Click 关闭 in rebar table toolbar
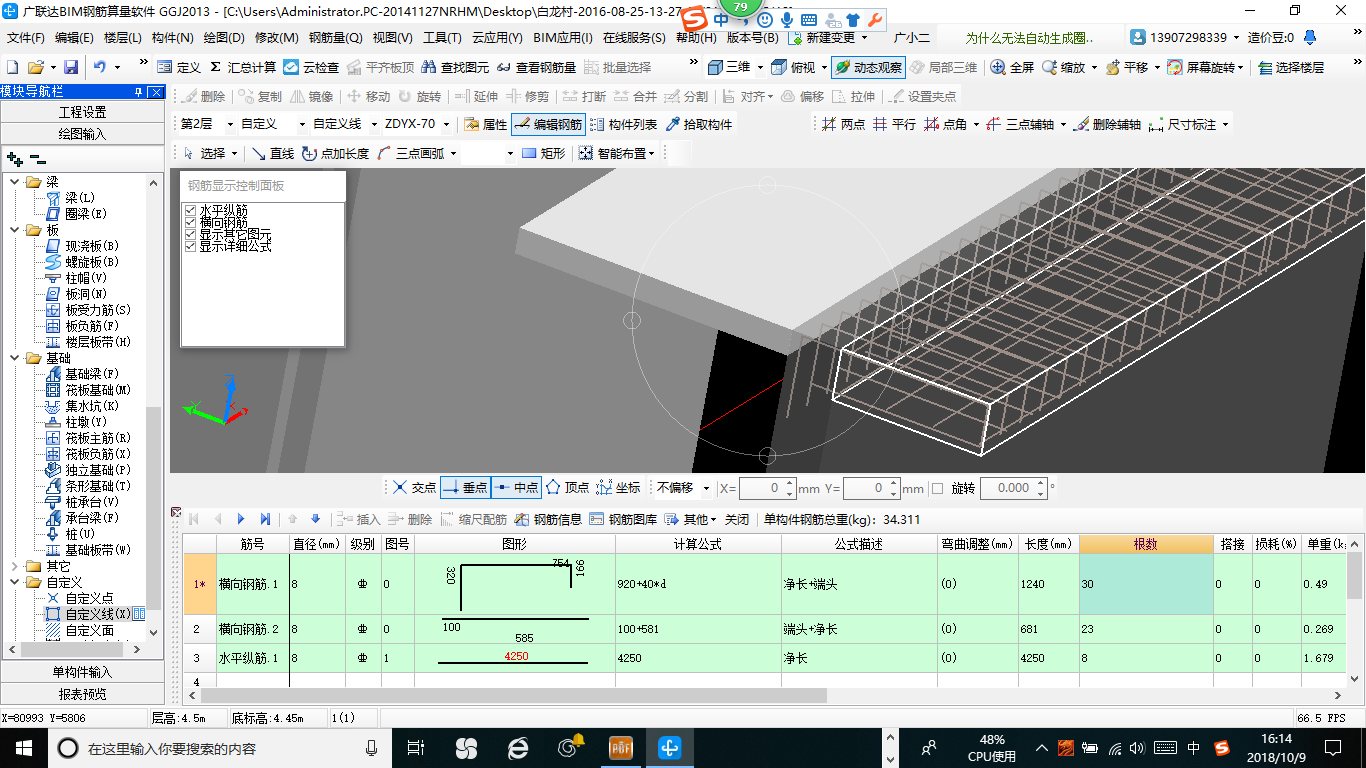The width and height of the screenshot is (1366, 768). coord(737,519)
